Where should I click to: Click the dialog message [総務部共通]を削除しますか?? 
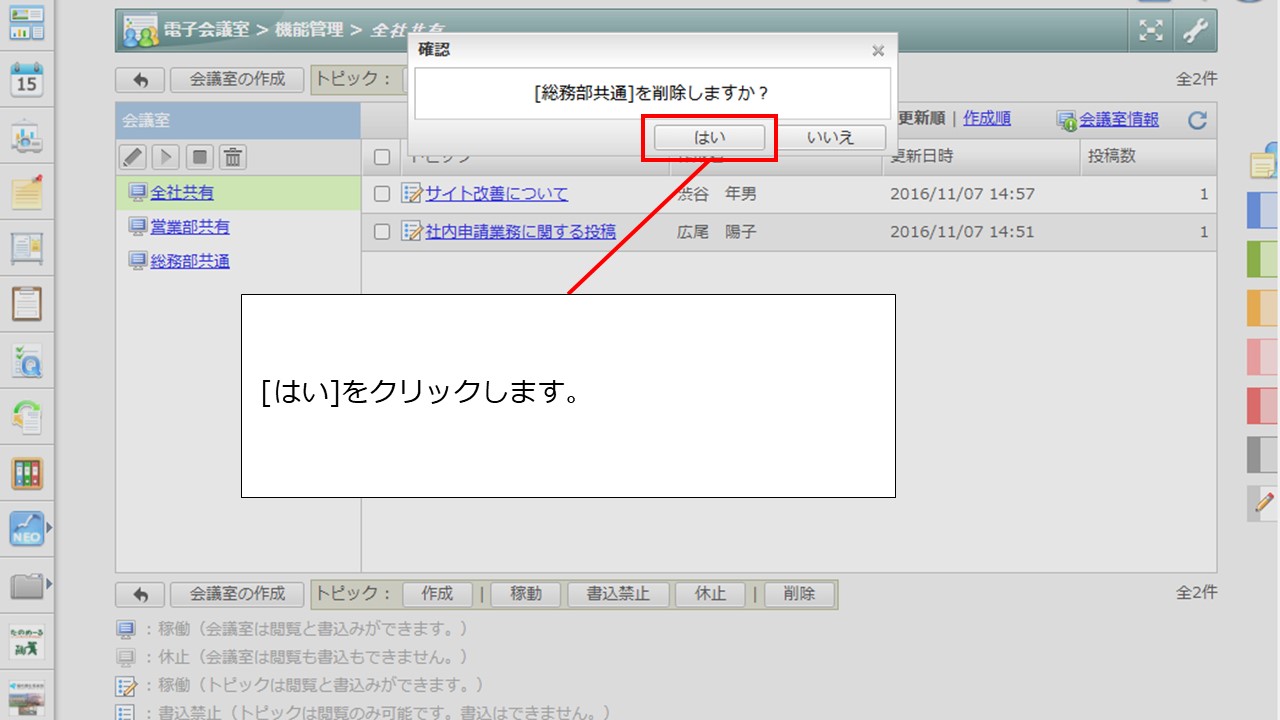point(652,93)
